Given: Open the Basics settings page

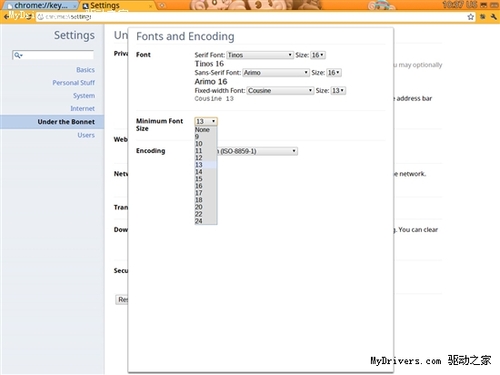Looking at the screenshot, I should pos(85,70).
